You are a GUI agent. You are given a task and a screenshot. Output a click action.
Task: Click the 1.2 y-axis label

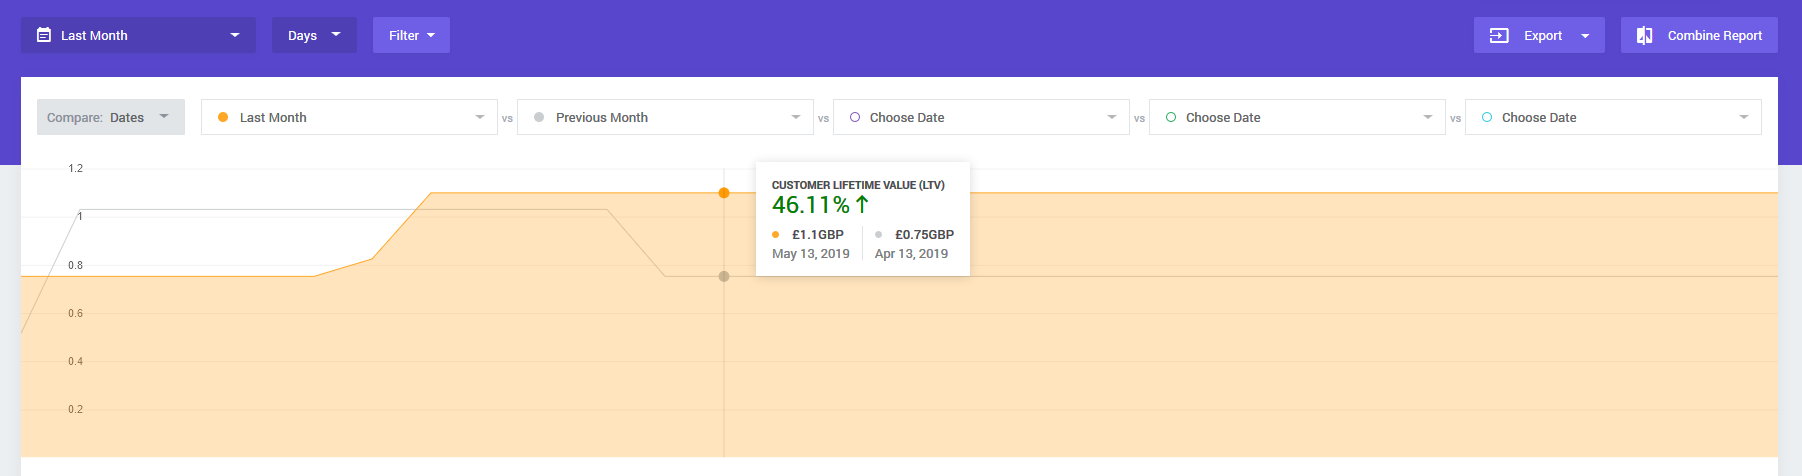pyautogui.click(x=76, y=168)
